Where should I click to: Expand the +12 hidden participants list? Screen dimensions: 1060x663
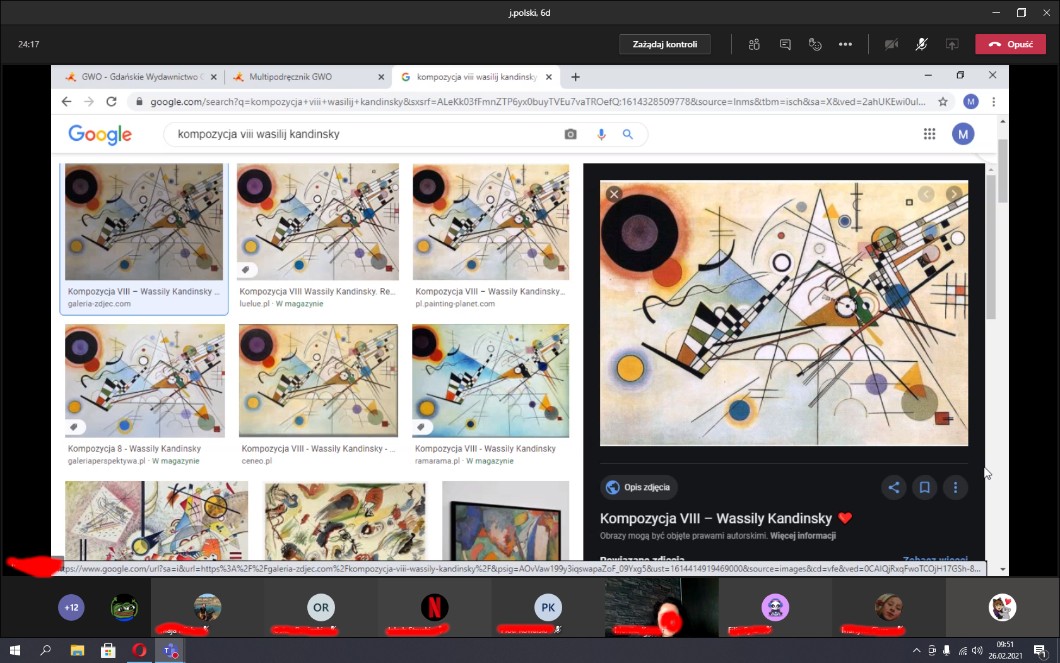[x=71, y=607]
